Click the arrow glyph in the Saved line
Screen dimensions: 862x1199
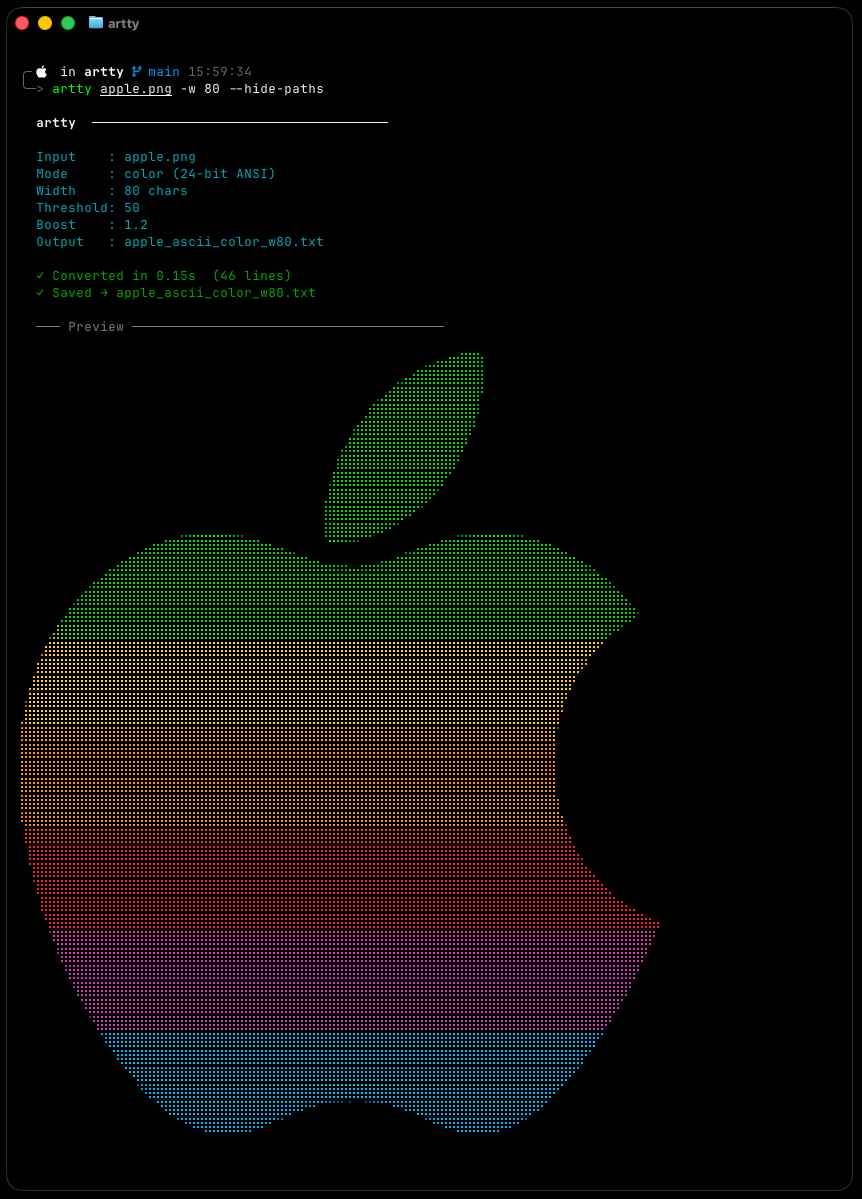pos(104,292)
